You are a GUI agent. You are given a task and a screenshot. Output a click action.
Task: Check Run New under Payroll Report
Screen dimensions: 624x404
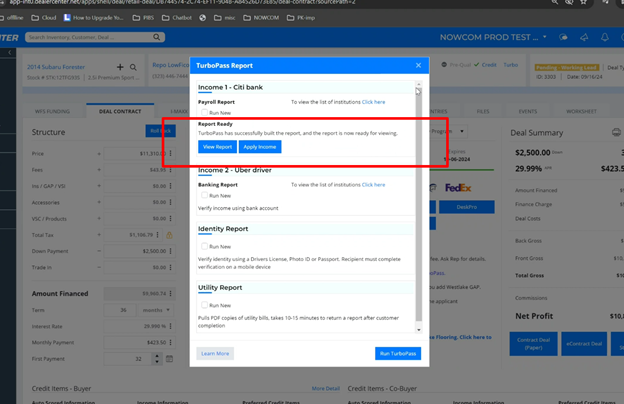[x=205, y=112]
